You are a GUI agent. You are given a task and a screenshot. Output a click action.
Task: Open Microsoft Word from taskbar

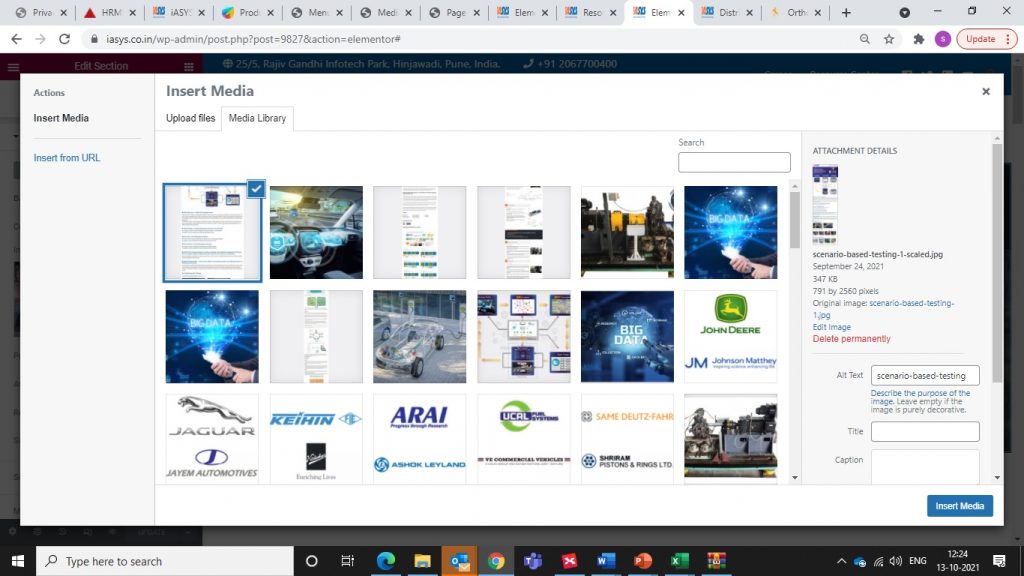[x=606, y=561]
